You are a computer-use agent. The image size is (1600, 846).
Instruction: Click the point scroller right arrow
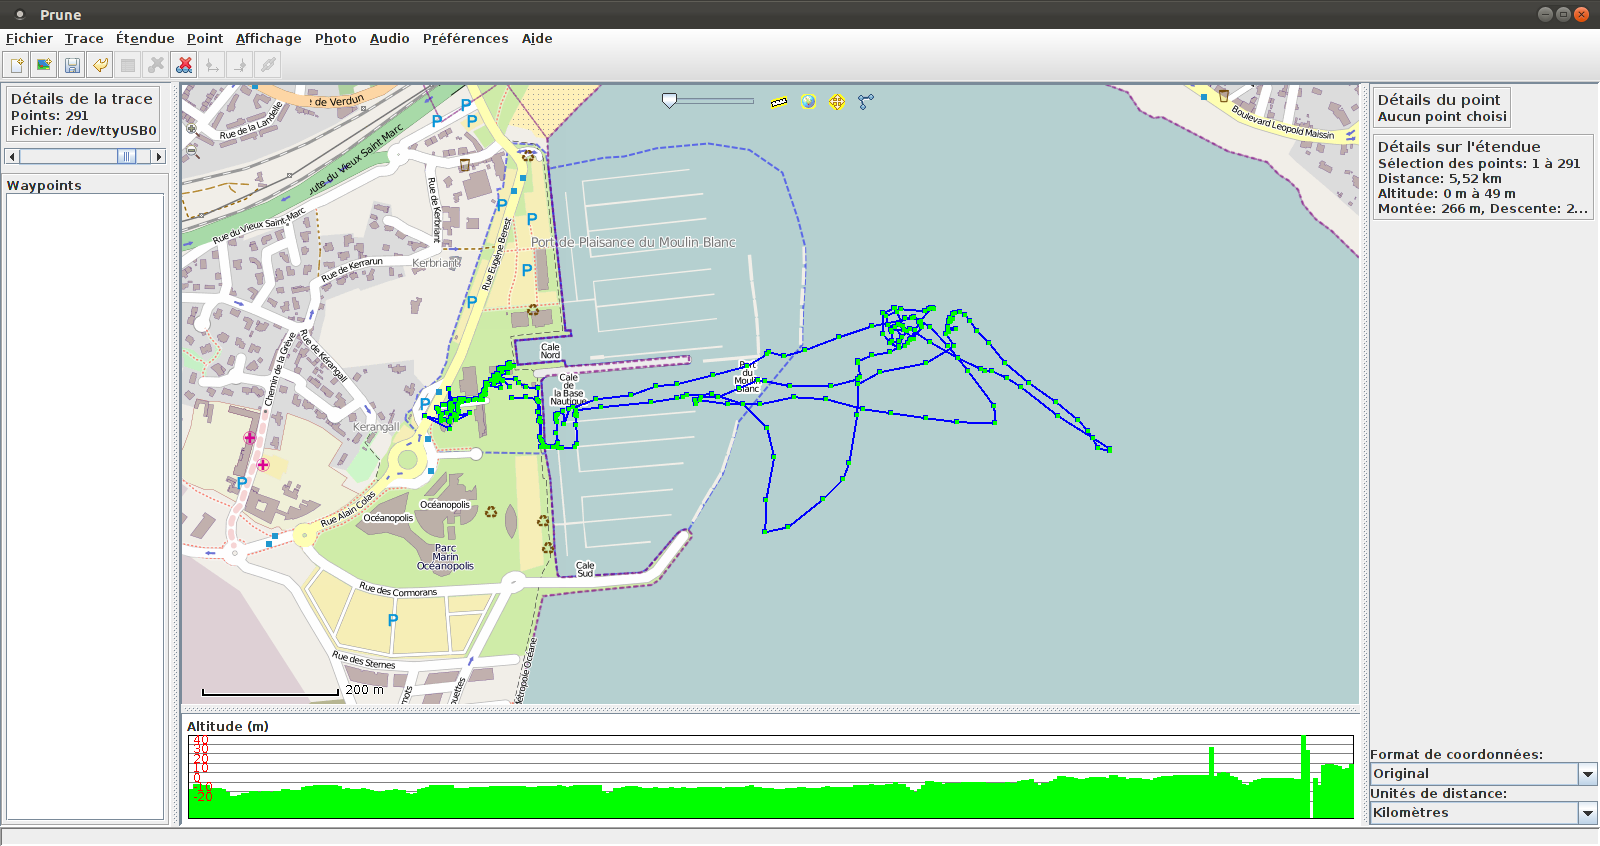pyautogui.click(x=158, y=156)
